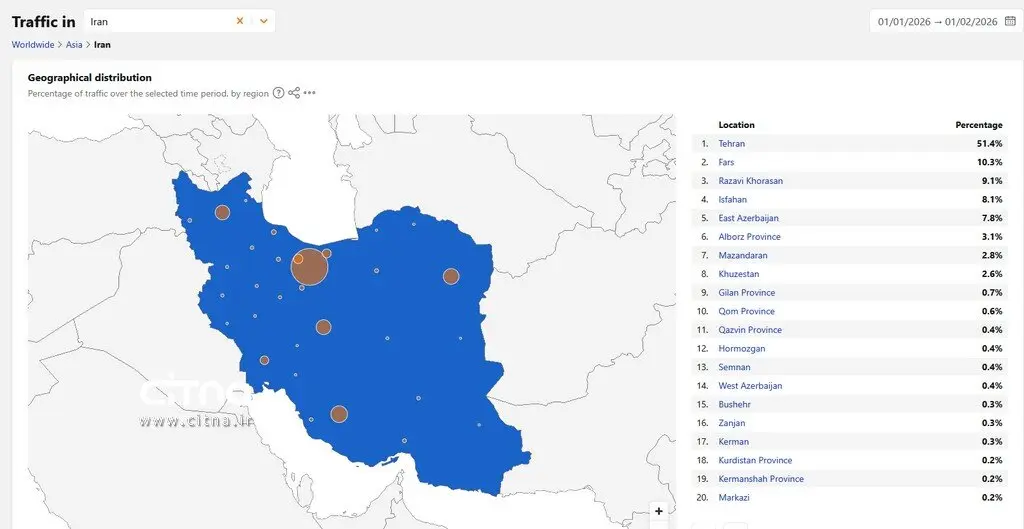The width and height of the screenshot is (1024, 529).
Task: Click the 51.4% value for Tehran
Action: pos(989,144)
